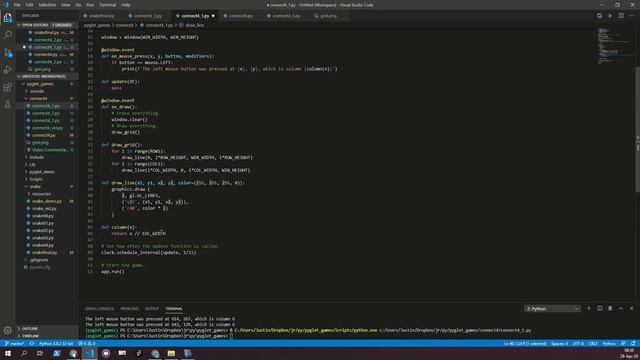Switch to the Problems panel tab
This screenshot has width=640, height=360.
tap(129, 309)
